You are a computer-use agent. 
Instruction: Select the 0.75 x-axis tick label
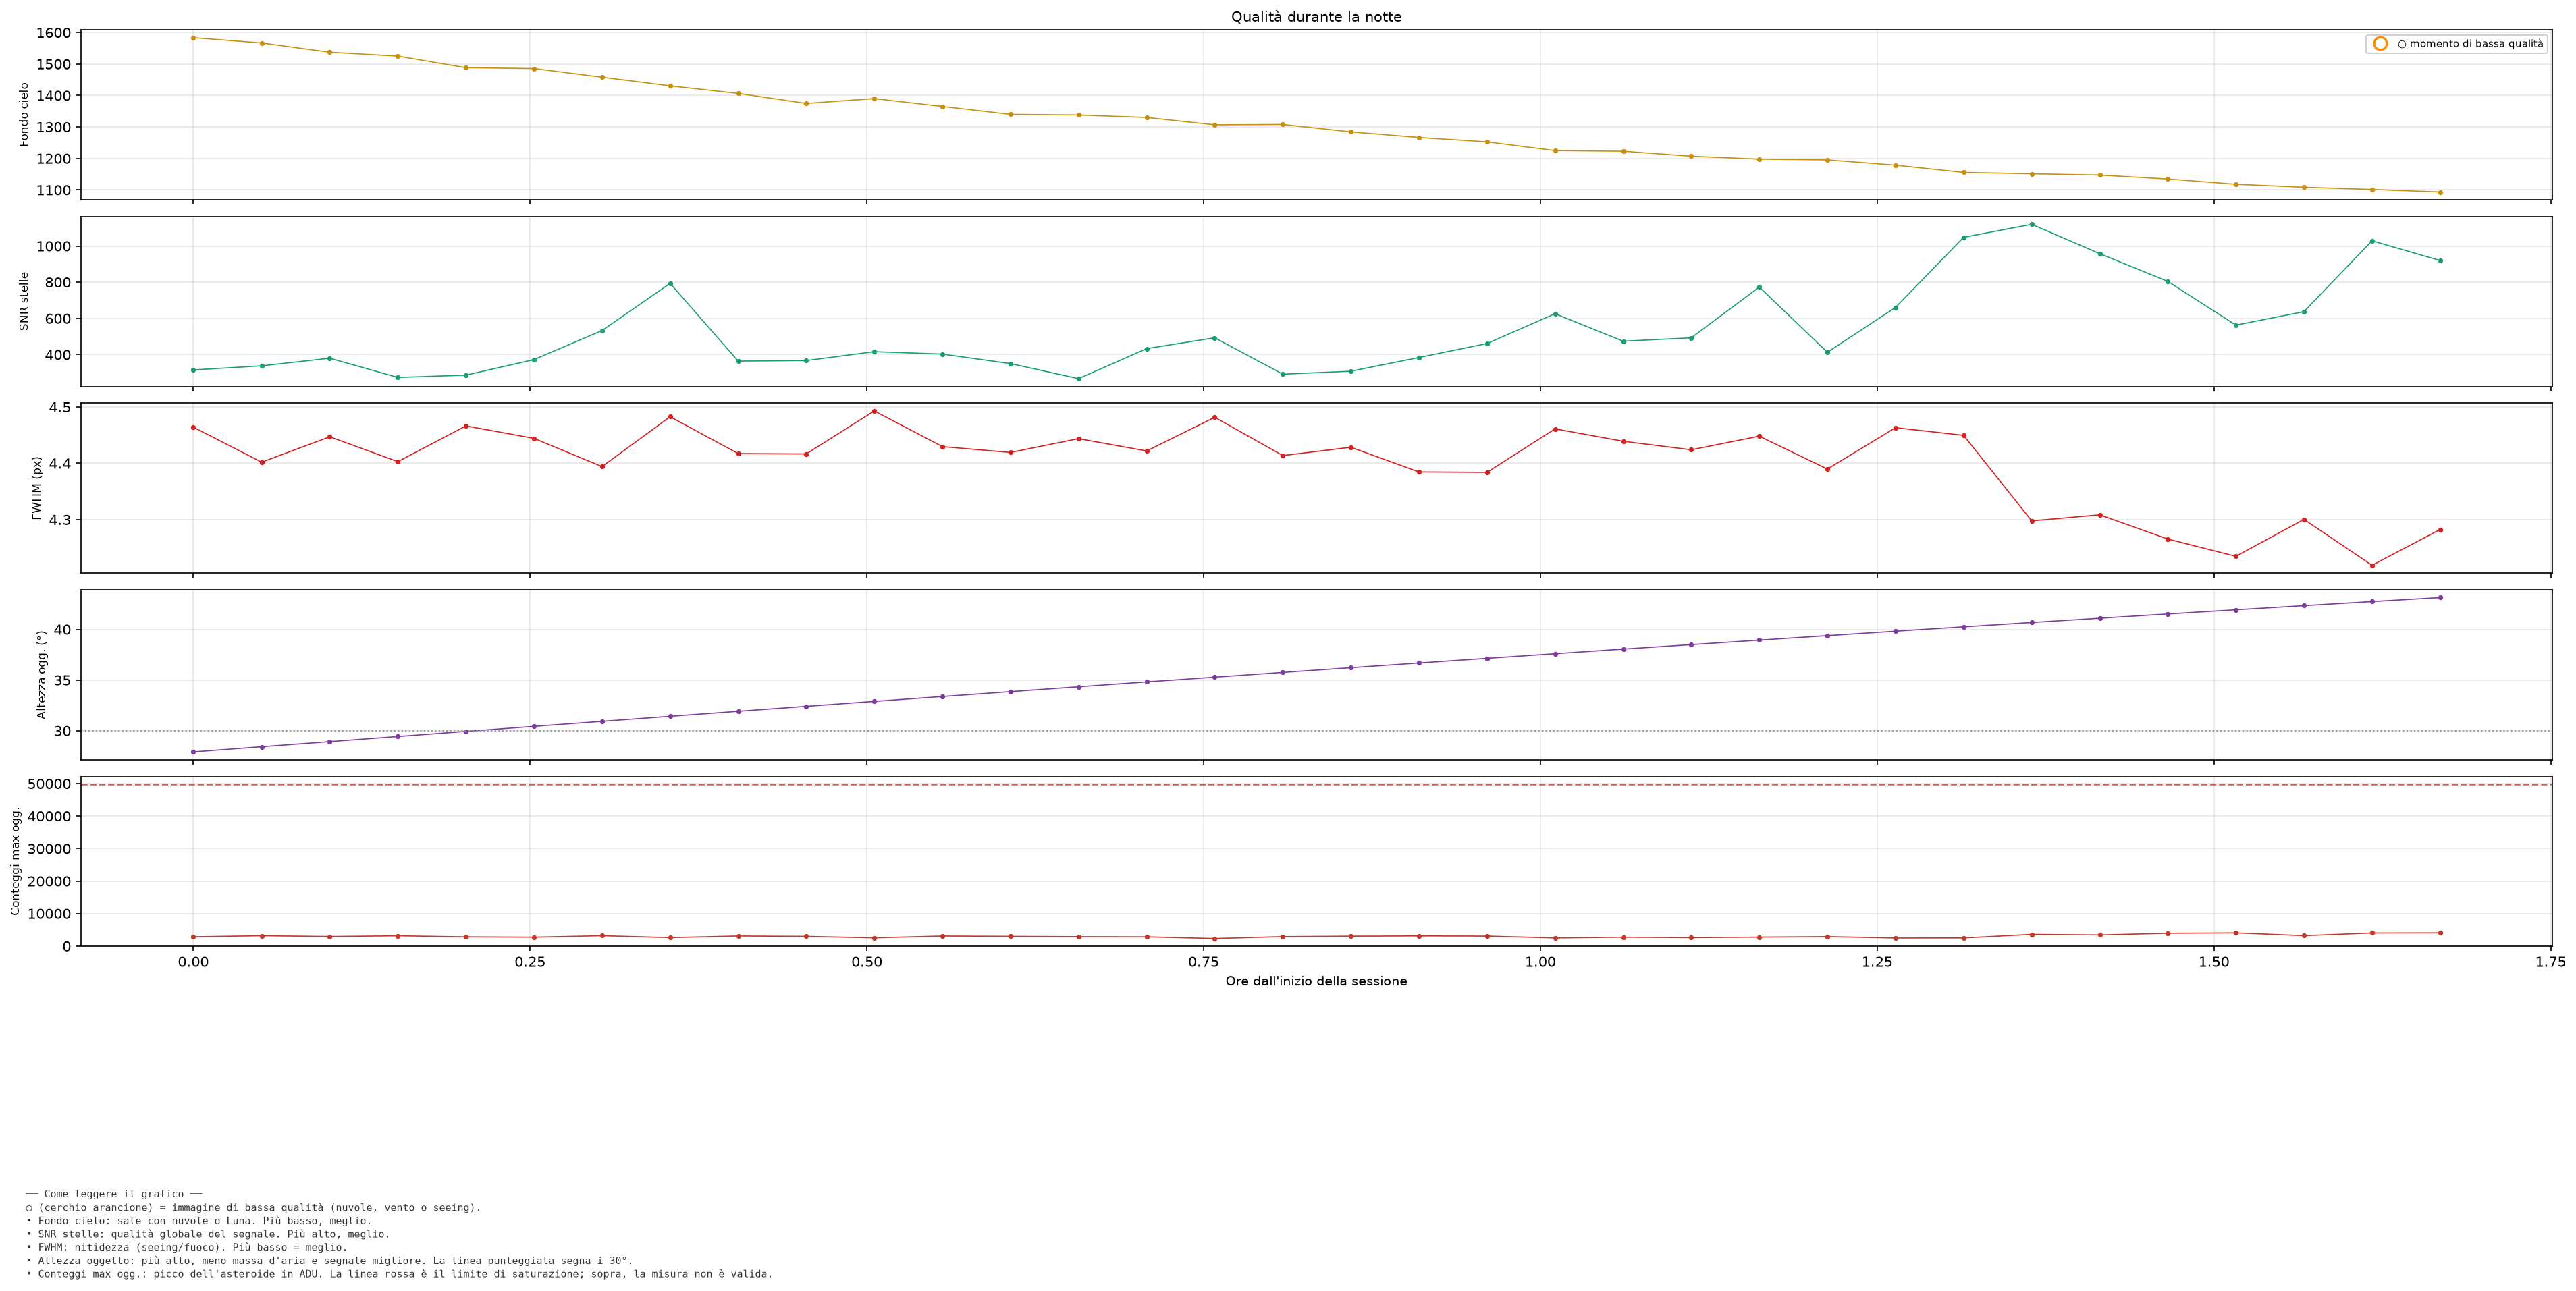1203,962
